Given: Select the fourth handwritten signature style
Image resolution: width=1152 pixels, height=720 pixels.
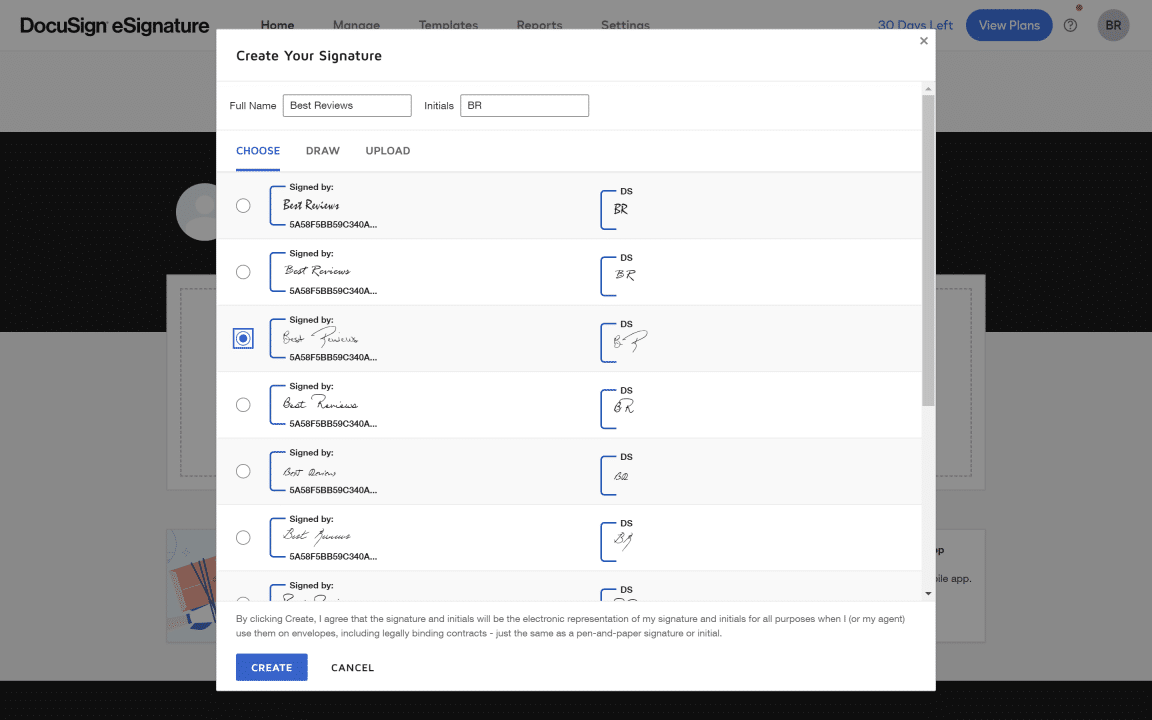Looking at the screenshot, I should click(243, 404).
